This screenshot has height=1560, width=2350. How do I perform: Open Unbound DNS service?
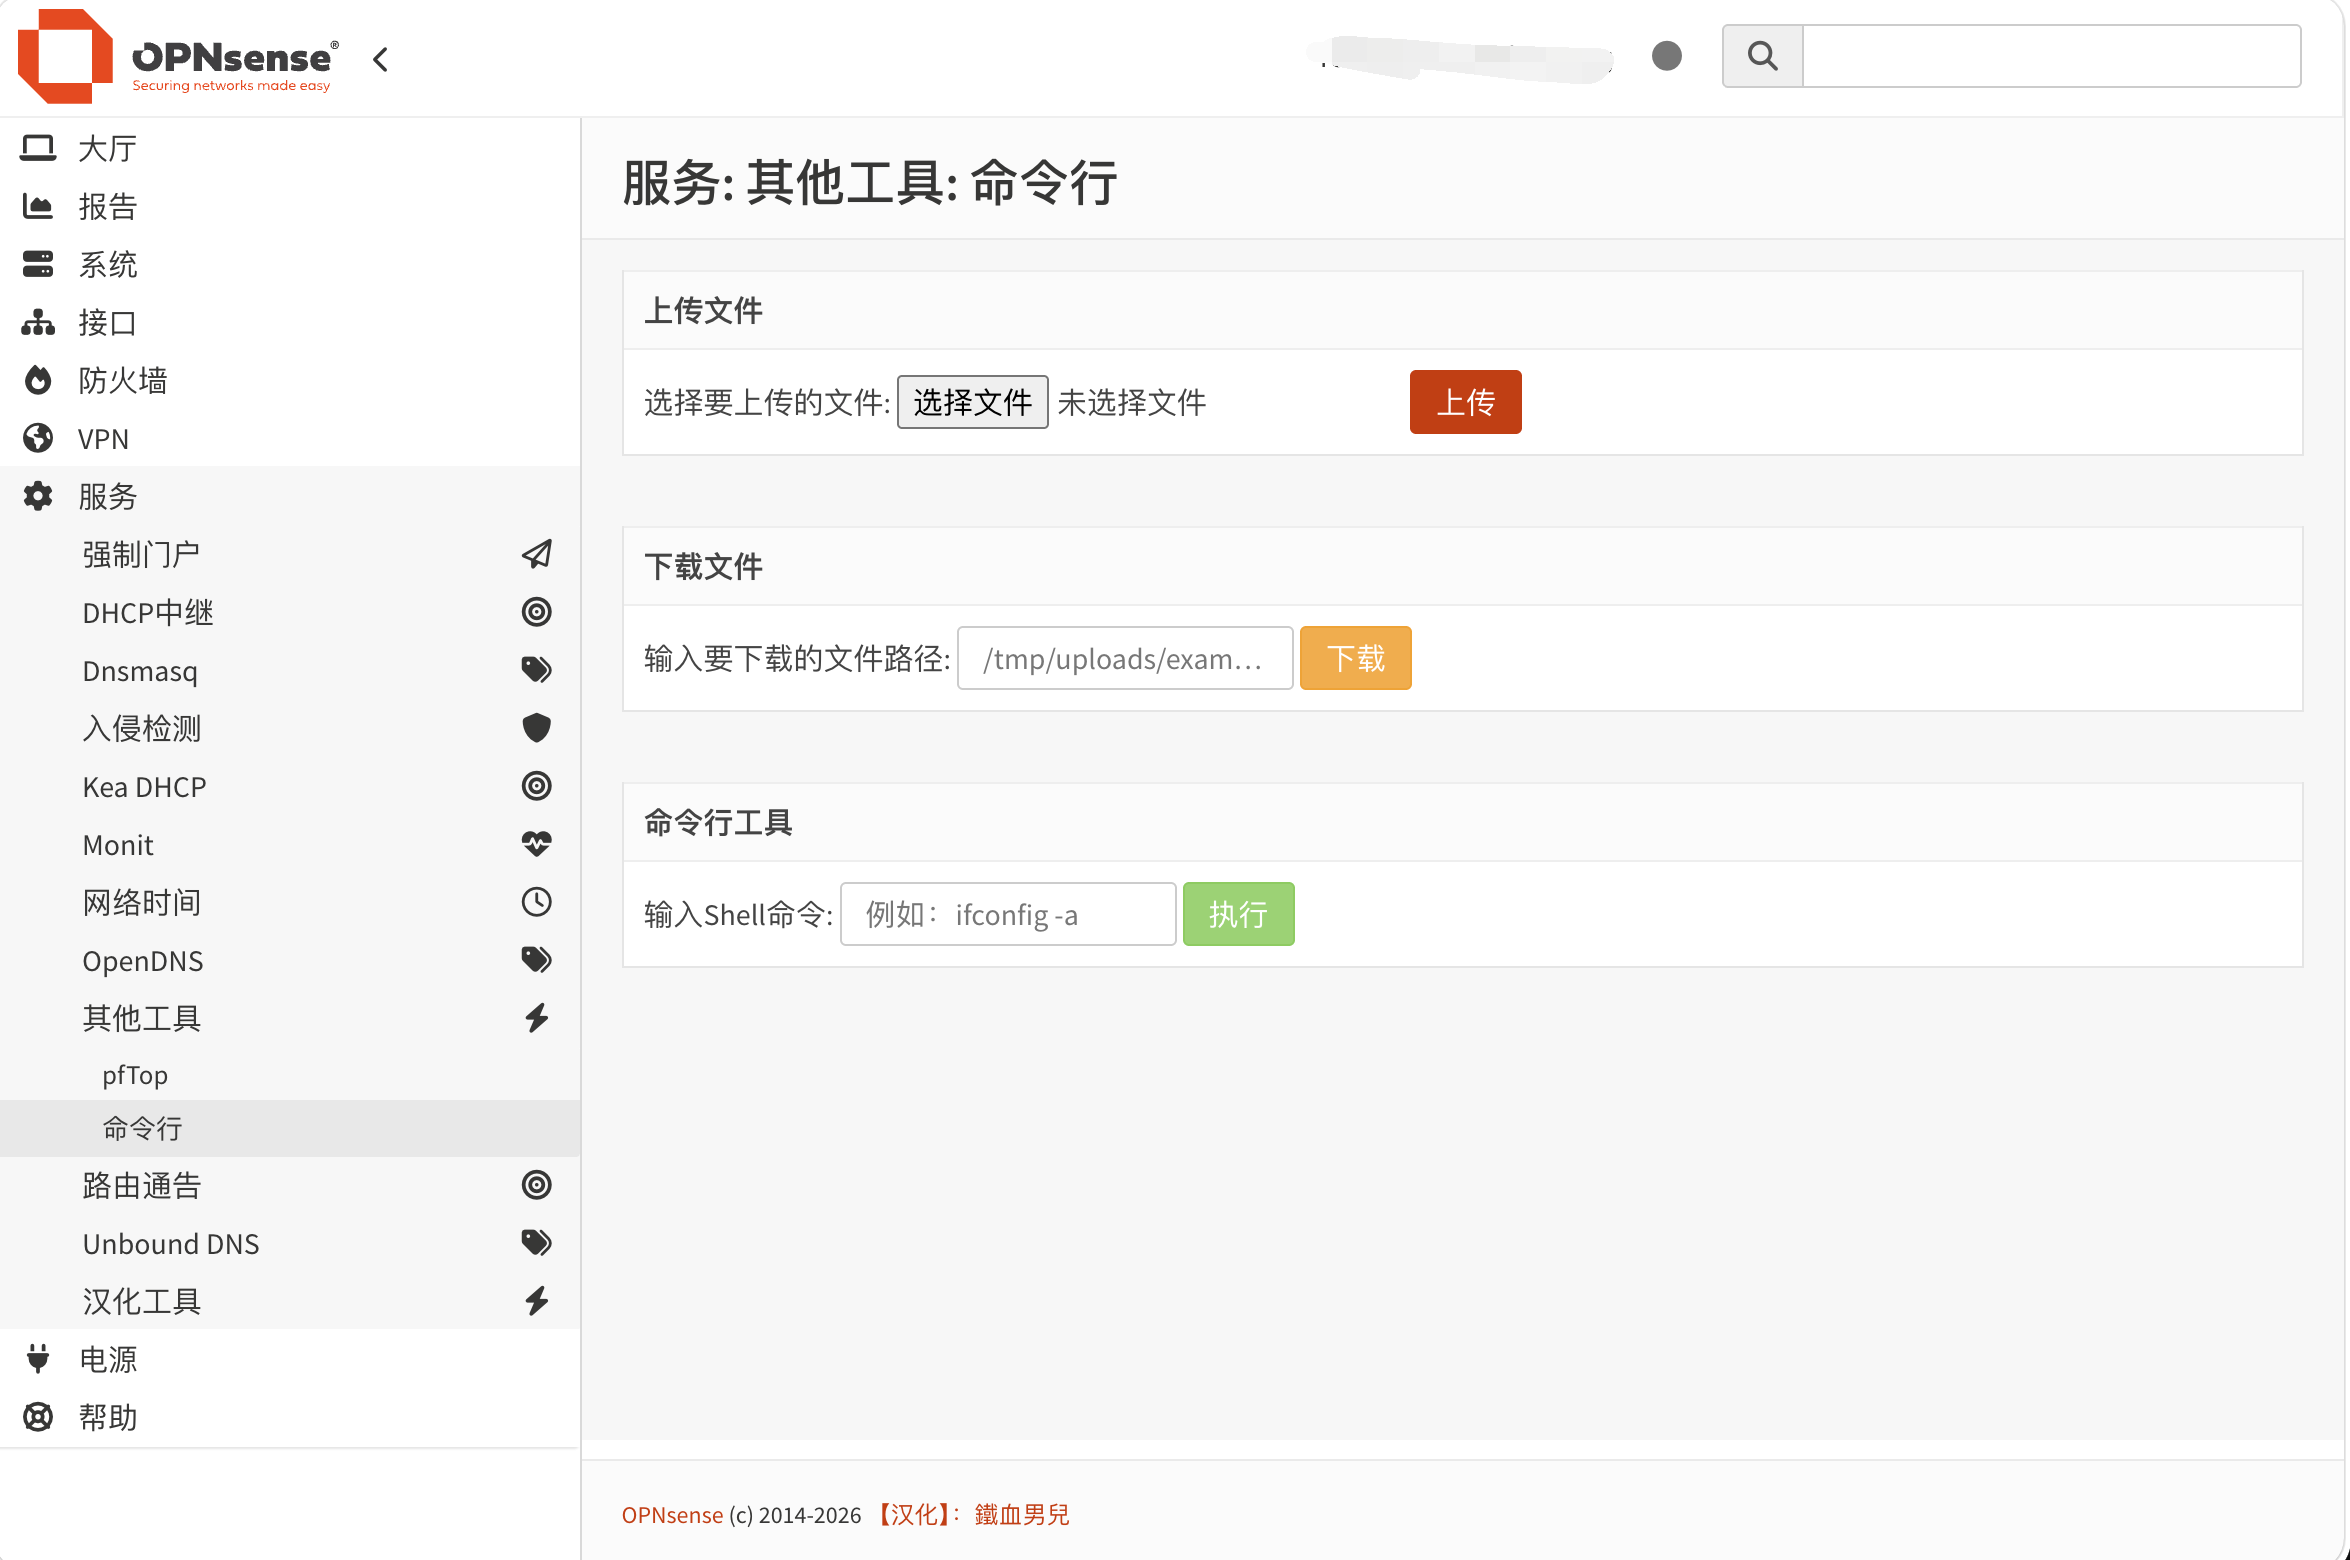(290, 1243)
